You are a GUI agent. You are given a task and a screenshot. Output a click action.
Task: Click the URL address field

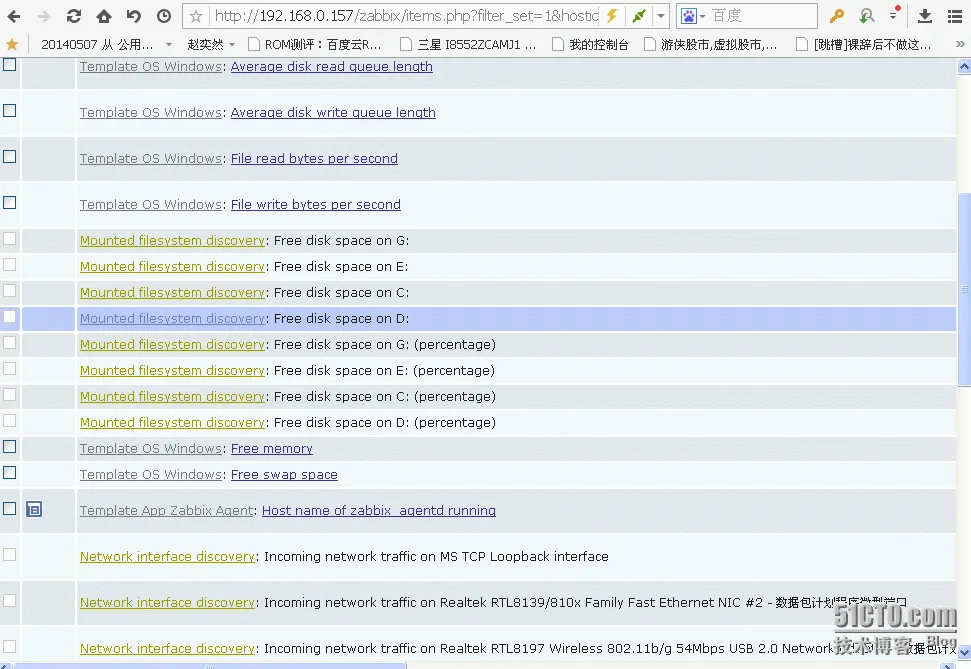pyautogui.click(x=406, y=16)
